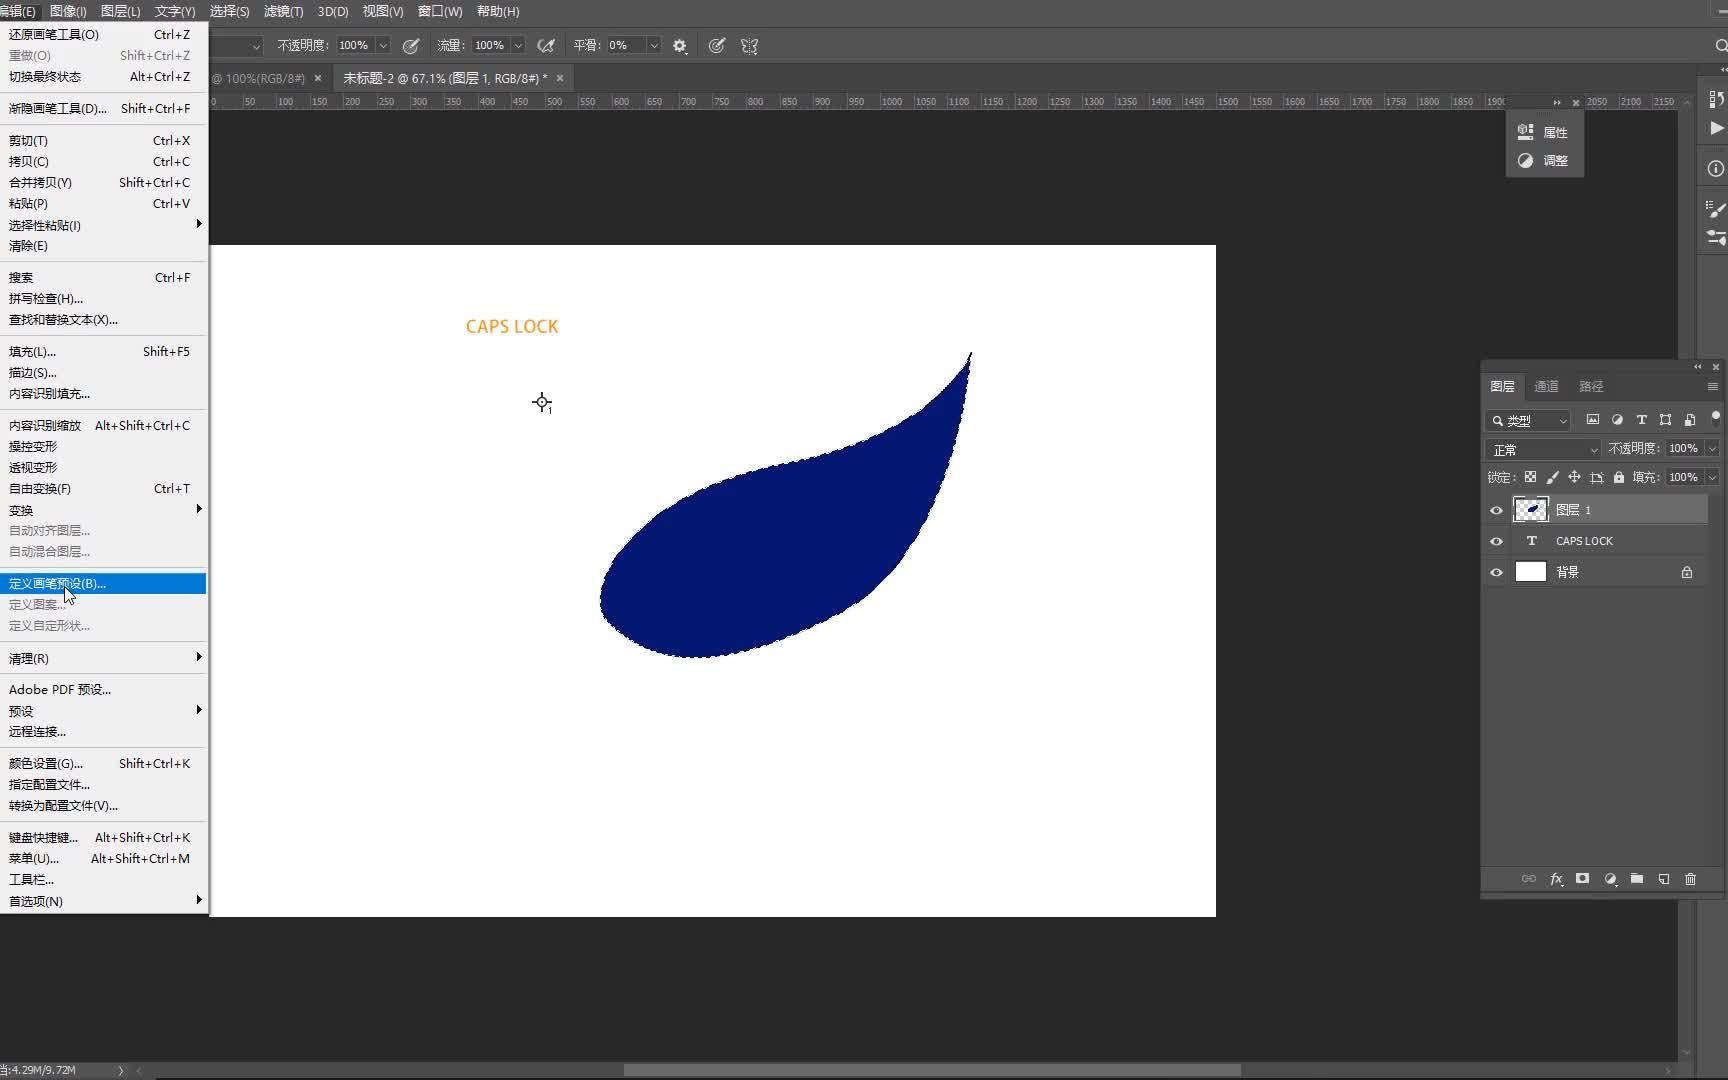Screen dimensions: 1728x1080
Task: Click the search magnifier icon at top right
Action: [1720, 46]
